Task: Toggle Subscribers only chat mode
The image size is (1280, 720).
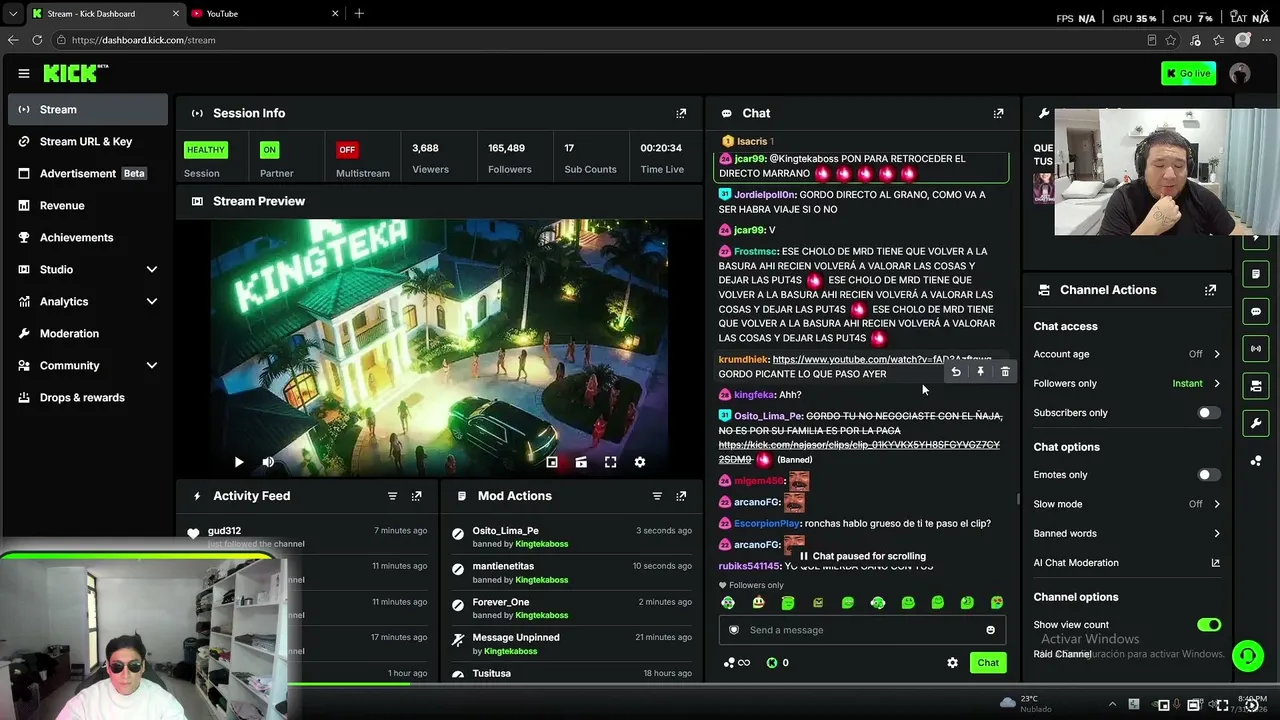Action: point(1209,413)
